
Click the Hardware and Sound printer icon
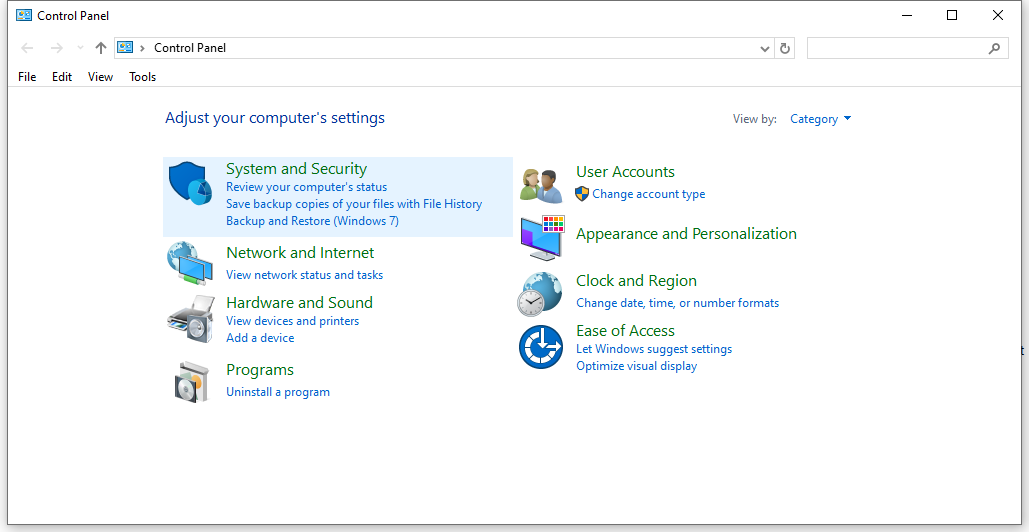click(x=190, y=319)
